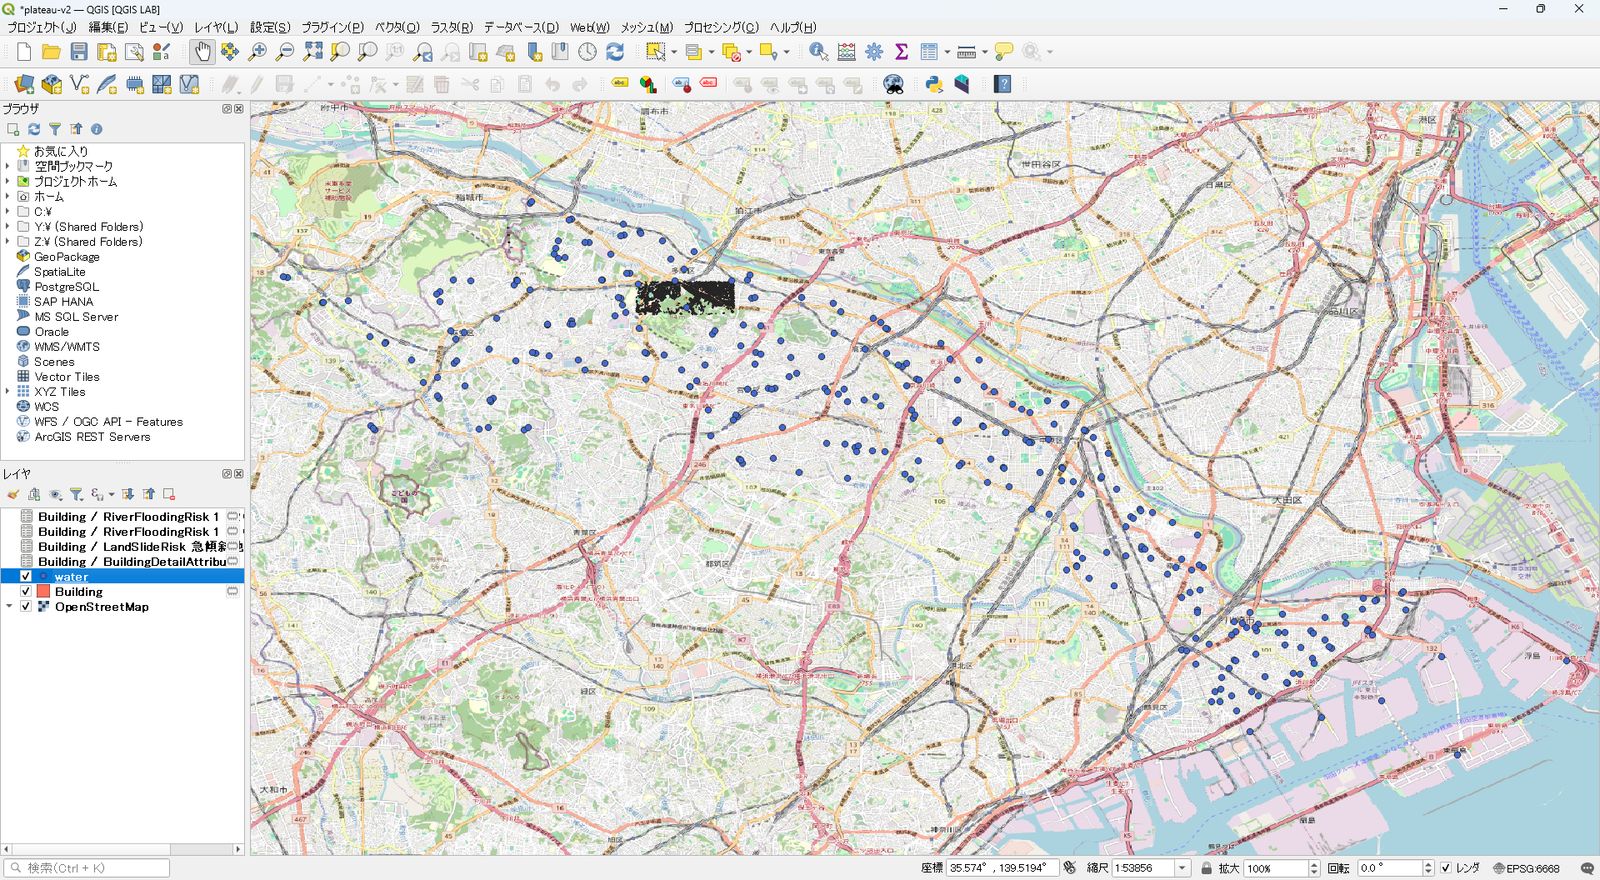Refresh the map canvas
This screenshot has height=880, width=1600.
pyautogui.click(x=615, y=52)
